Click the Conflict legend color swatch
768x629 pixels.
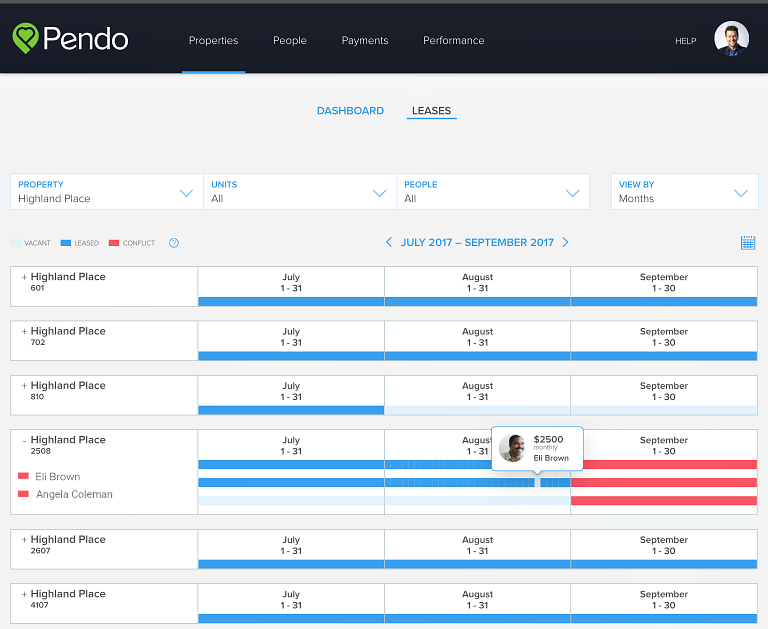click(114, 243)
